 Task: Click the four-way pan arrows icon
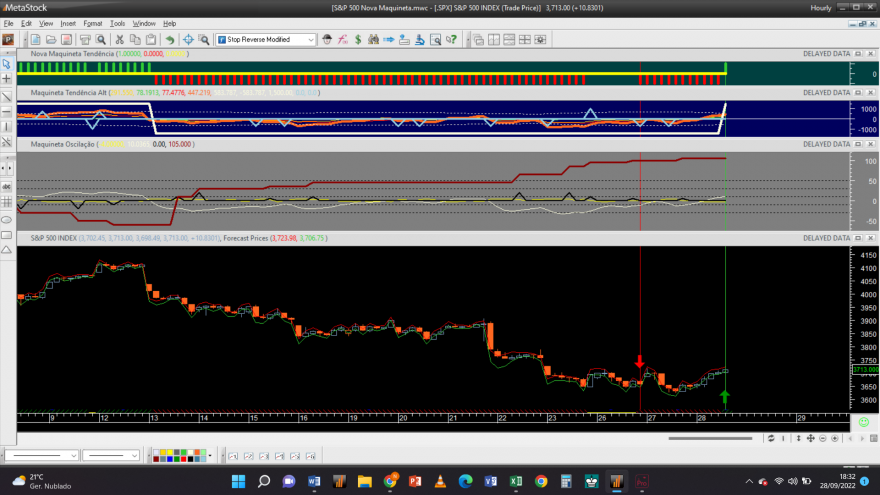coord(810,438)
